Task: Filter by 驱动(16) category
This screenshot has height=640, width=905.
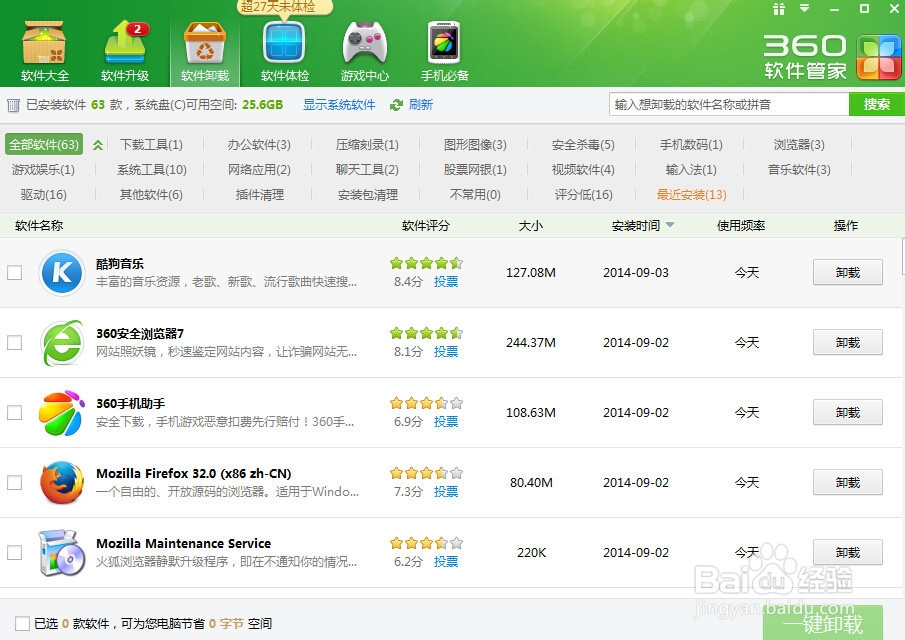Action: (44, 195)
